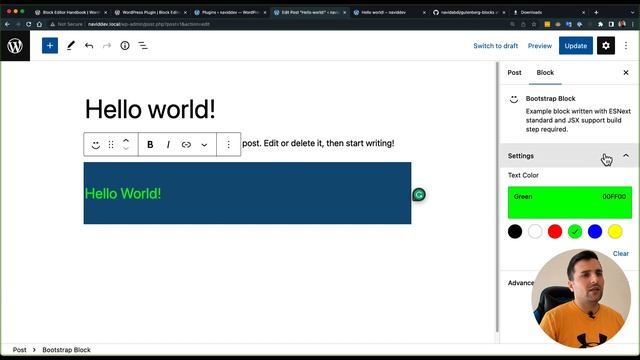The width and height of the screenshot is (640, 360).
Task: Select the pencil Tools icon
Action: coord(71,46)
